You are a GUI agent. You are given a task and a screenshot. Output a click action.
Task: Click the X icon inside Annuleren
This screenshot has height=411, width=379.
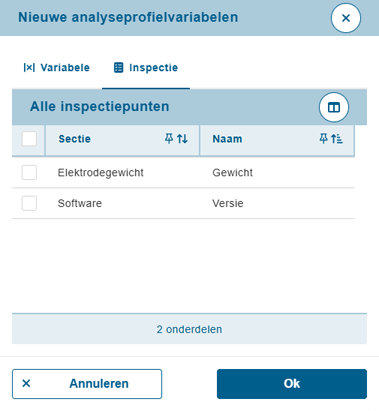point(26,383)
